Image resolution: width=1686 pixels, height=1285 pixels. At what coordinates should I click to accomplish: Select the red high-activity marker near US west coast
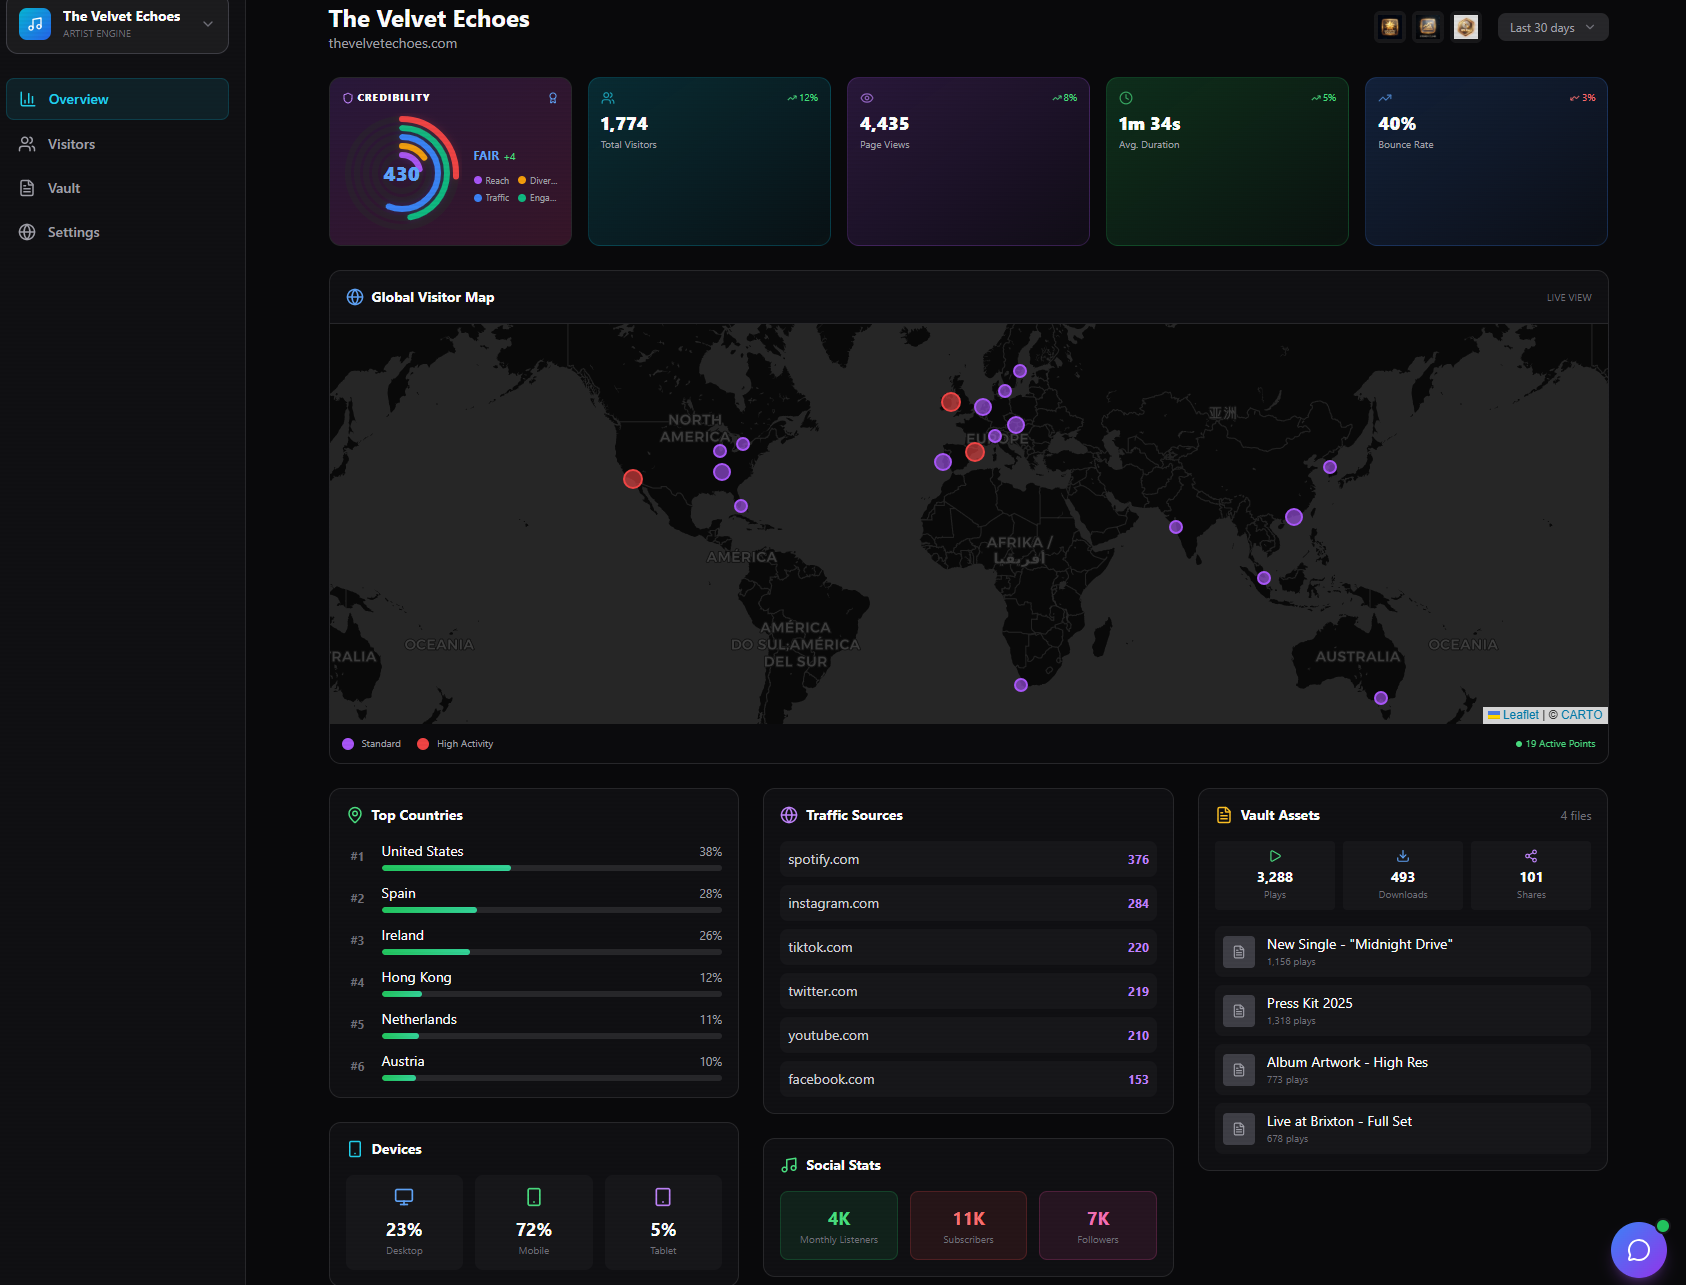(633, 479)
